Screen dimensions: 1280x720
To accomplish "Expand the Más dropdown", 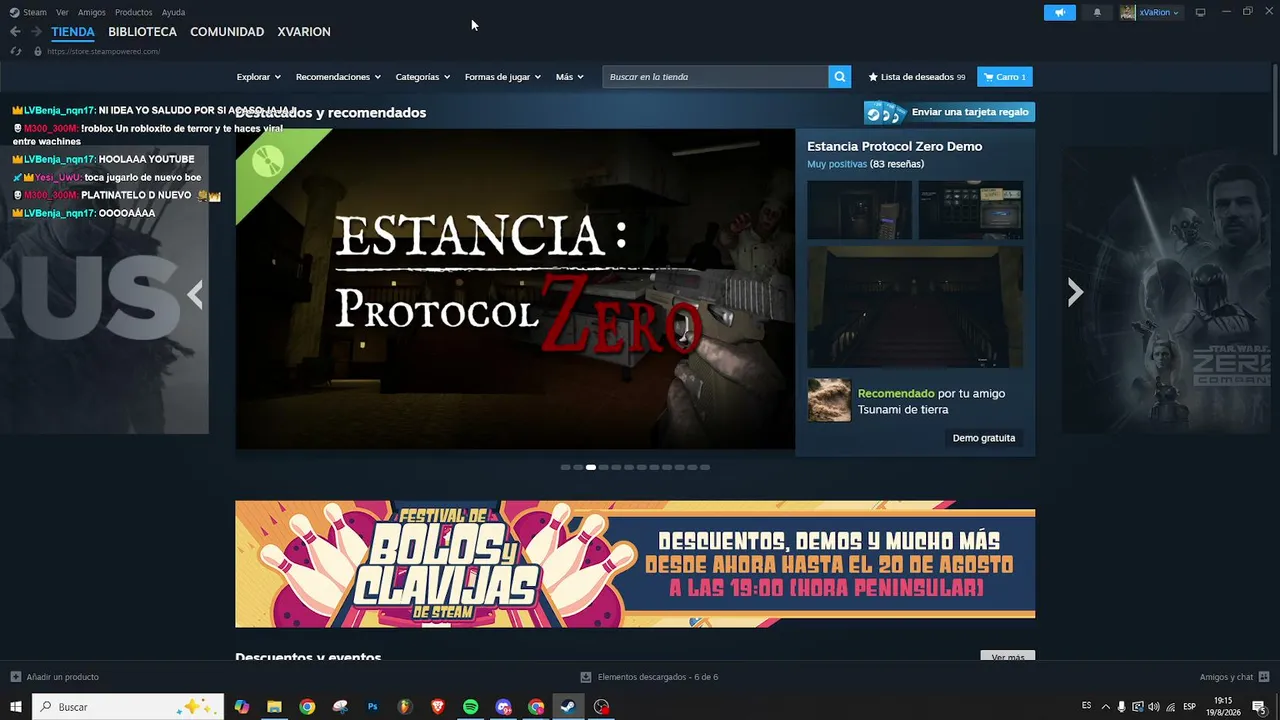I will (x=569, y=77).
